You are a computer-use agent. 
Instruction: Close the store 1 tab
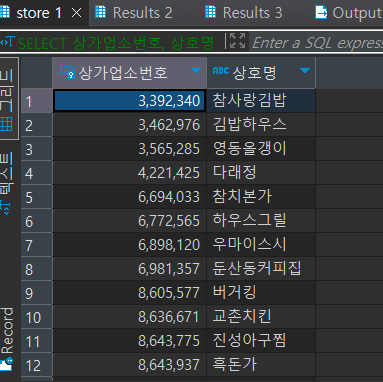point(77,13)
